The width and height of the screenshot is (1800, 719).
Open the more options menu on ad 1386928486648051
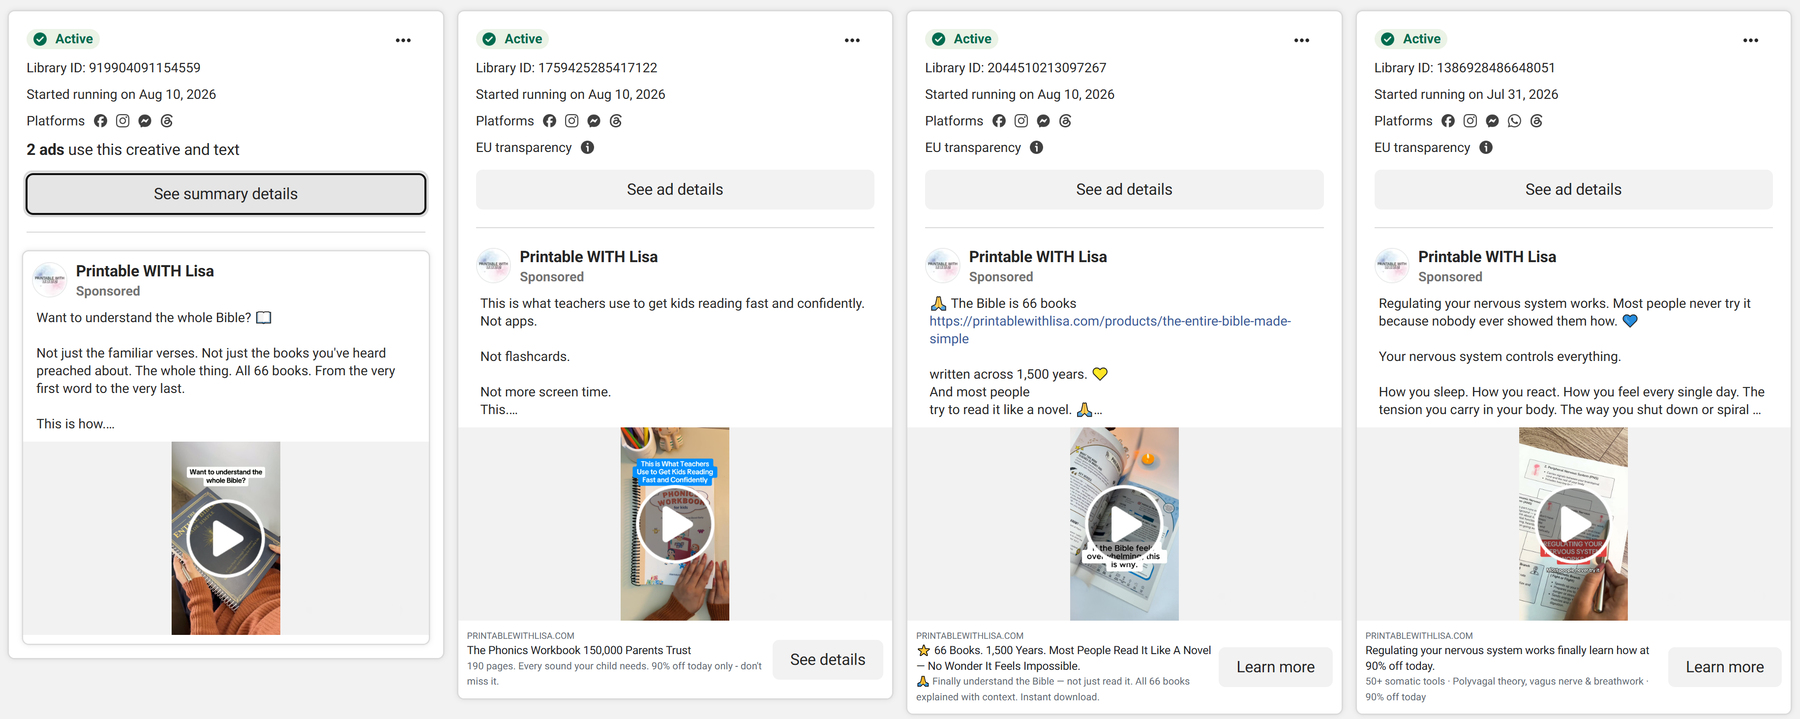1750,40
